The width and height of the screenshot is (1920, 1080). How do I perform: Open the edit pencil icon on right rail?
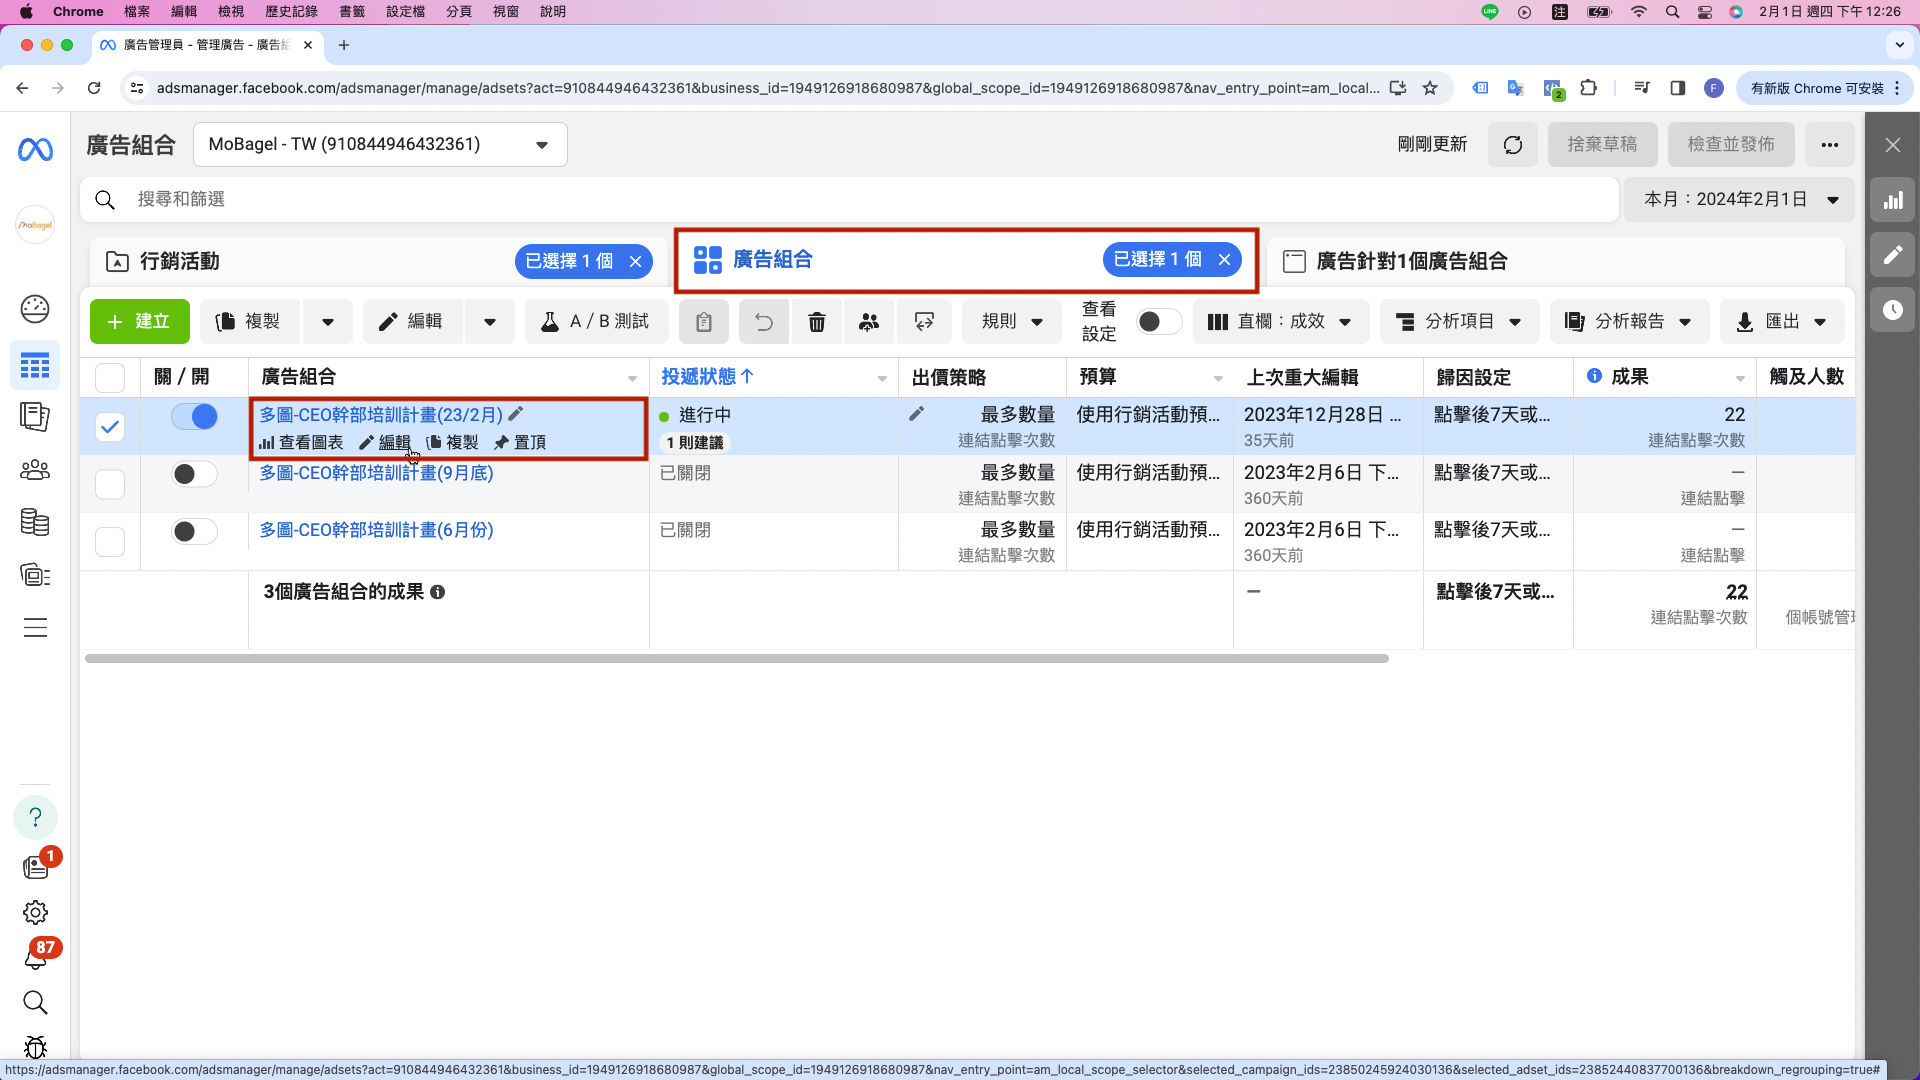(x=1893, y=255)
